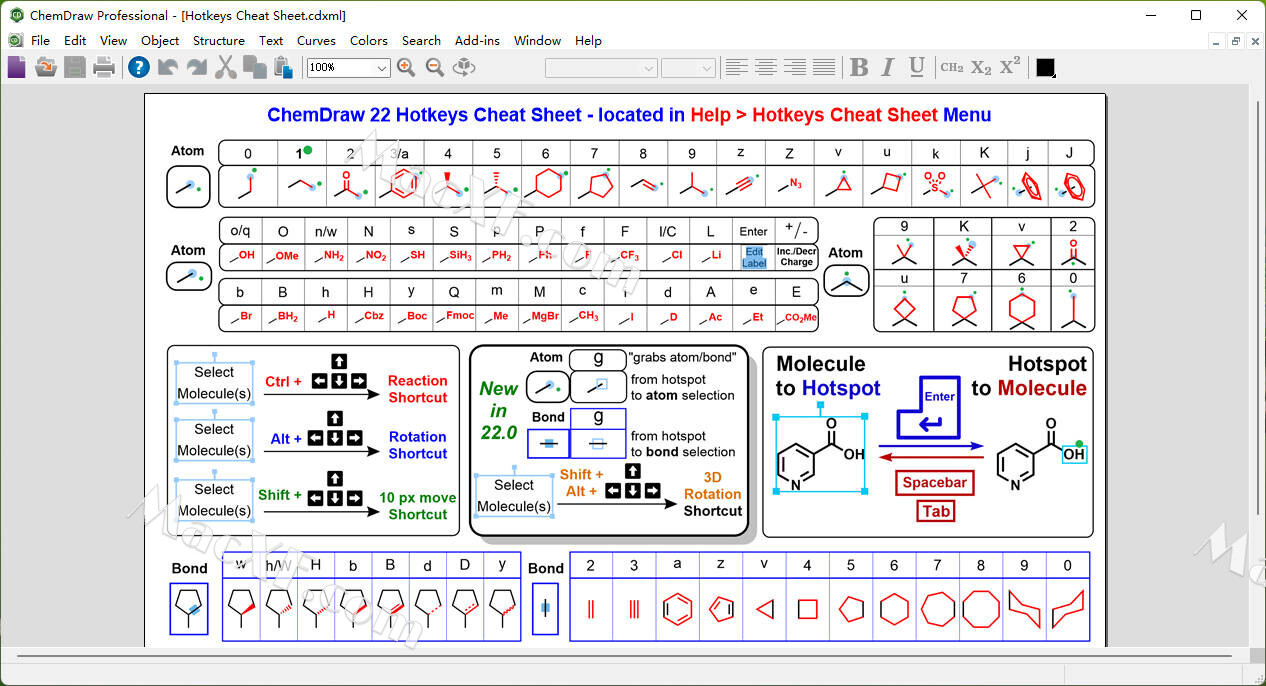Click the Zoom In magnifier icon
This screenshot has height=686, width=1266.
406,67
